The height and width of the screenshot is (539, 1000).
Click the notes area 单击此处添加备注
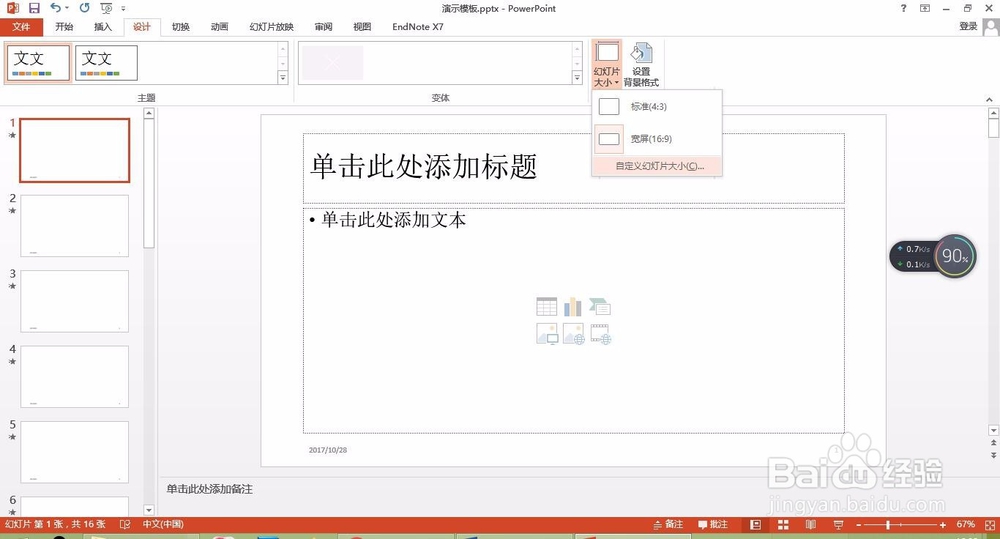click(209, 489)
